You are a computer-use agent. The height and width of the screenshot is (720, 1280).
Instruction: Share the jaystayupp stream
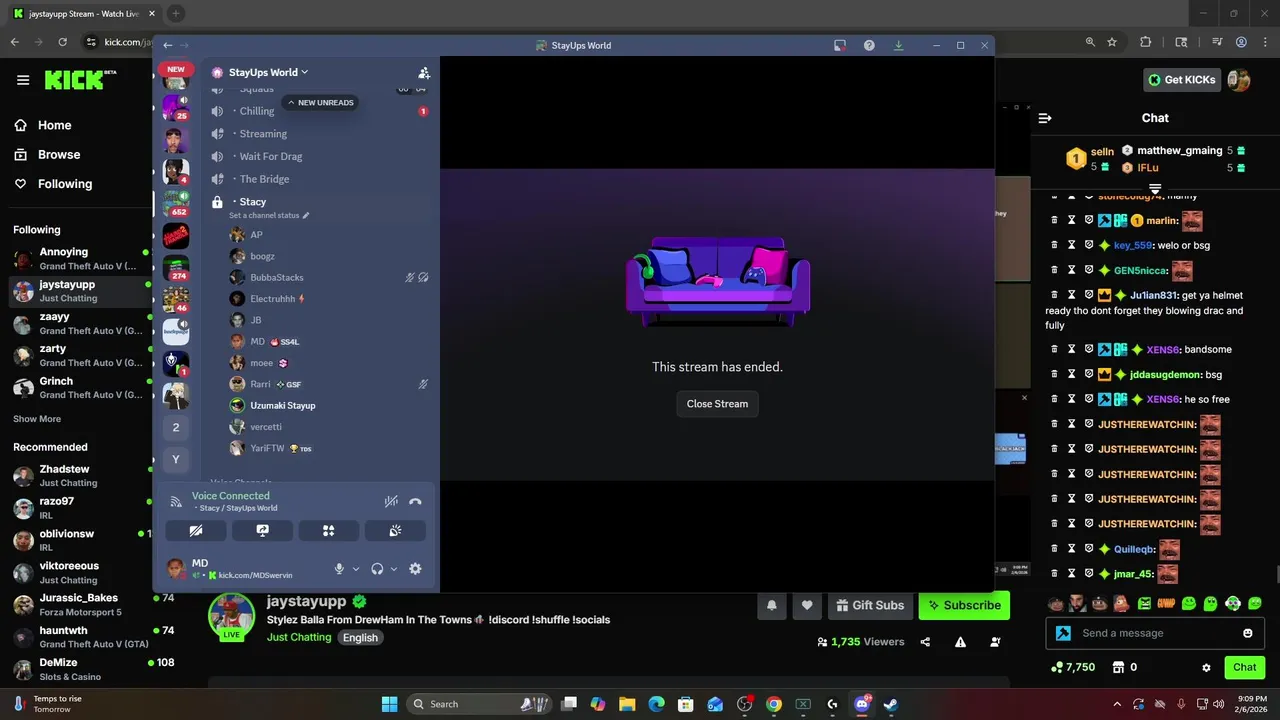tap(925, 642)
